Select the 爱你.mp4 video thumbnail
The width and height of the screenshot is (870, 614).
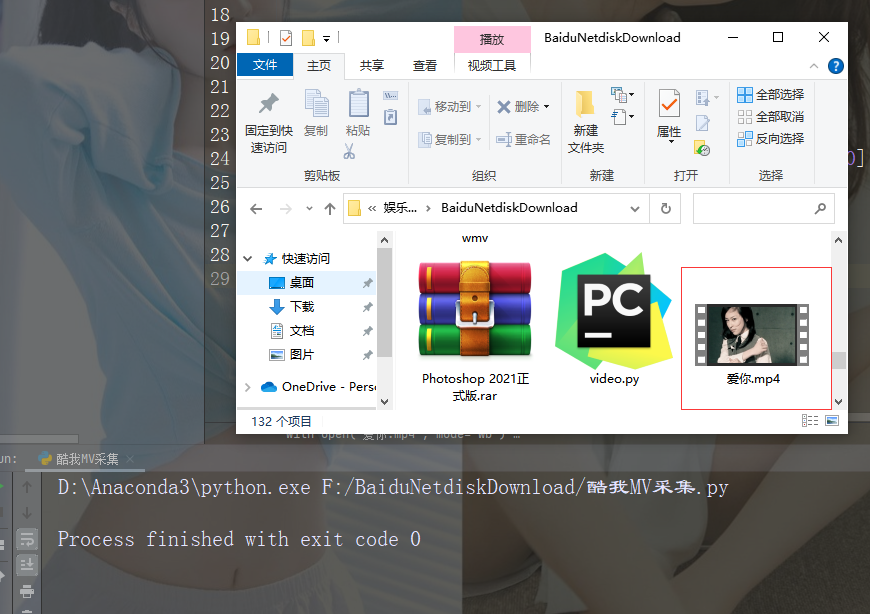coord(752,334)
